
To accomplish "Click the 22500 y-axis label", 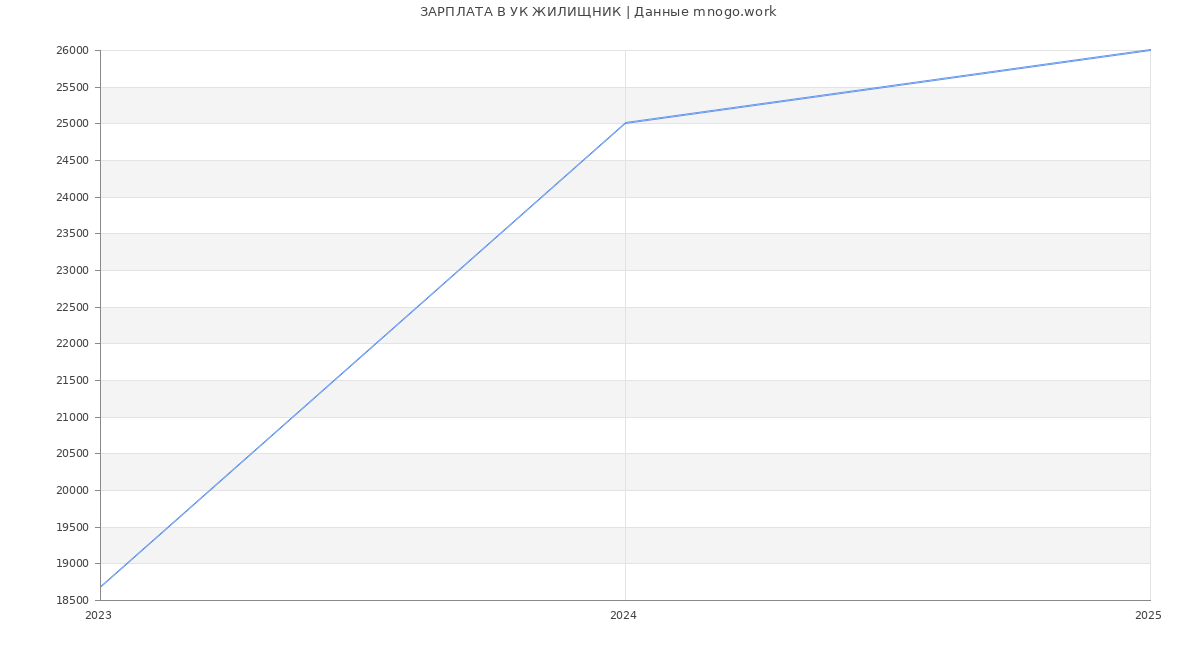I will click(74, 308).
